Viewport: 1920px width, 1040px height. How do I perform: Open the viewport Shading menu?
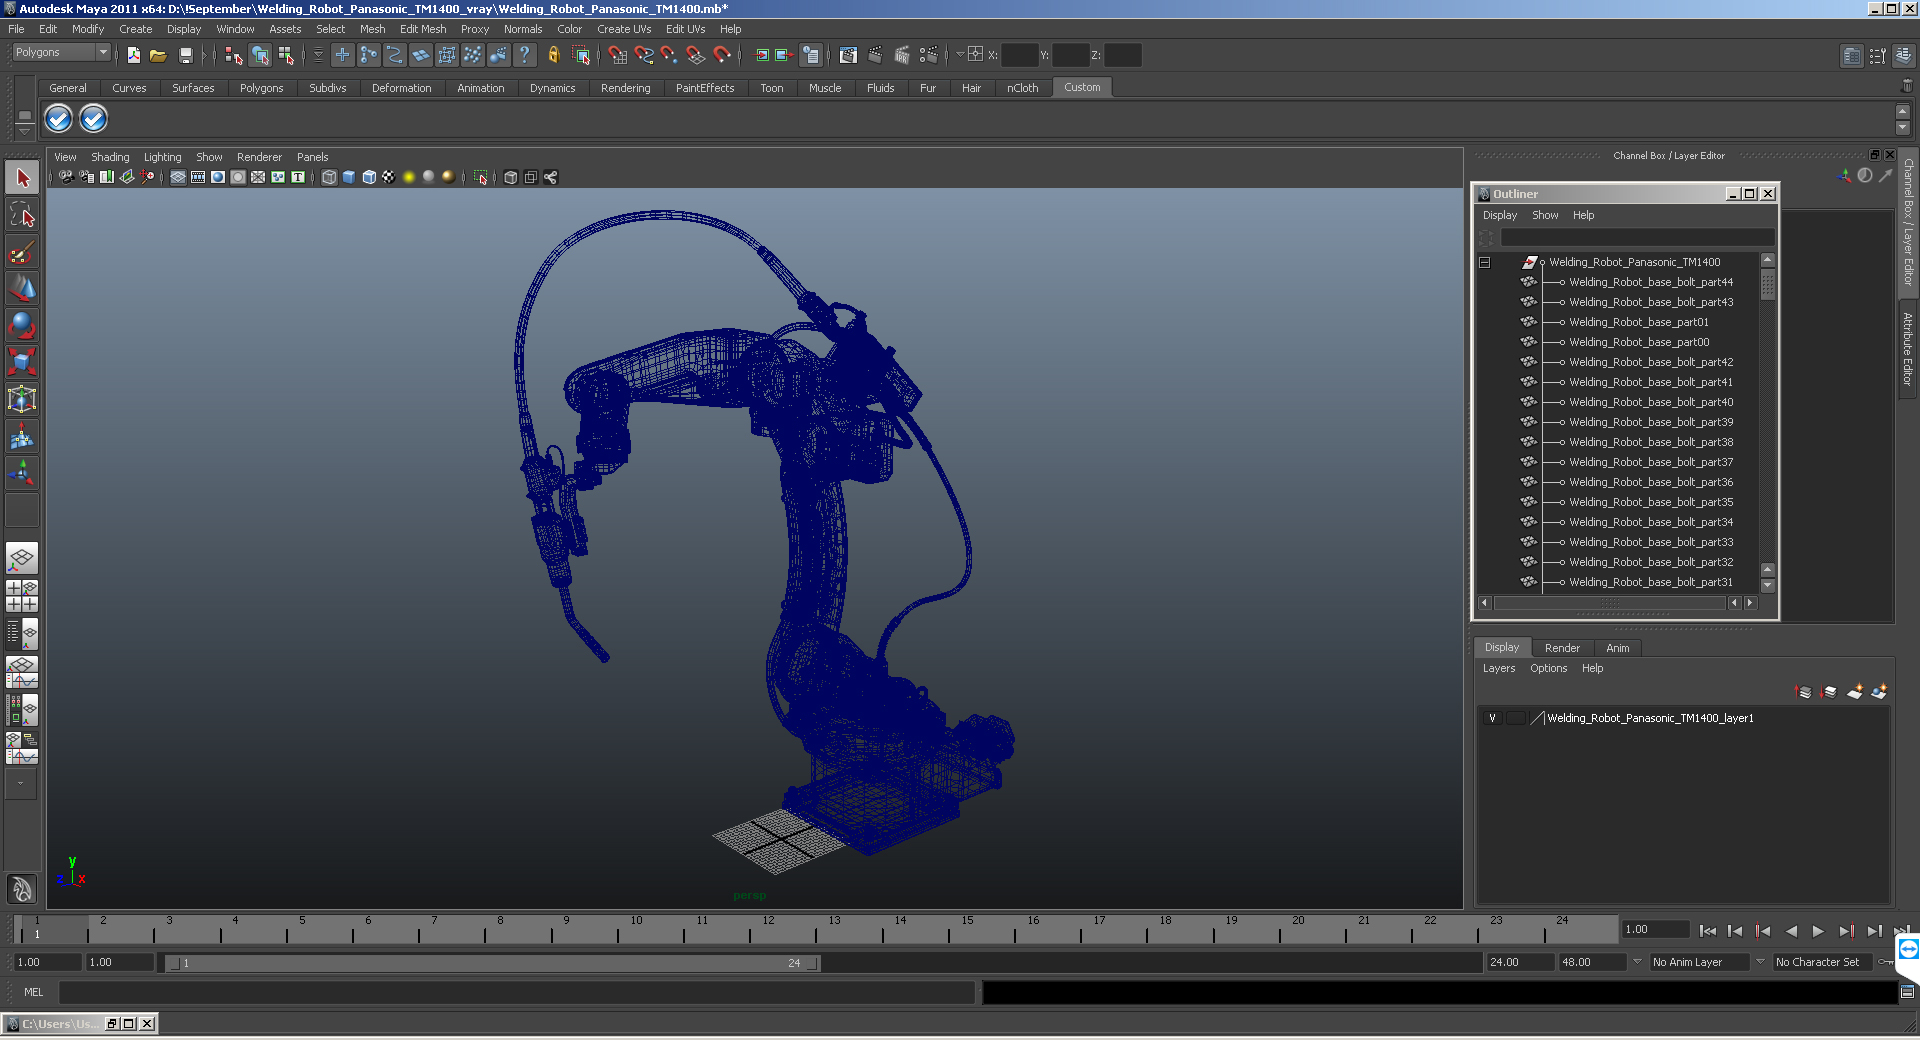[x=110, y=157]
